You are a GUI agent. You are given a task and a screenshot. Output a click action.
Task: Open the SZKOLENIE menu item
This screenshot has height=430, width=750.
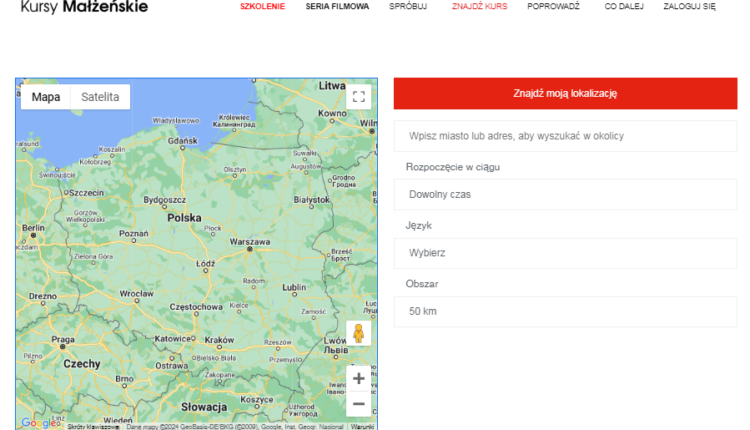(x=262, y=6)
